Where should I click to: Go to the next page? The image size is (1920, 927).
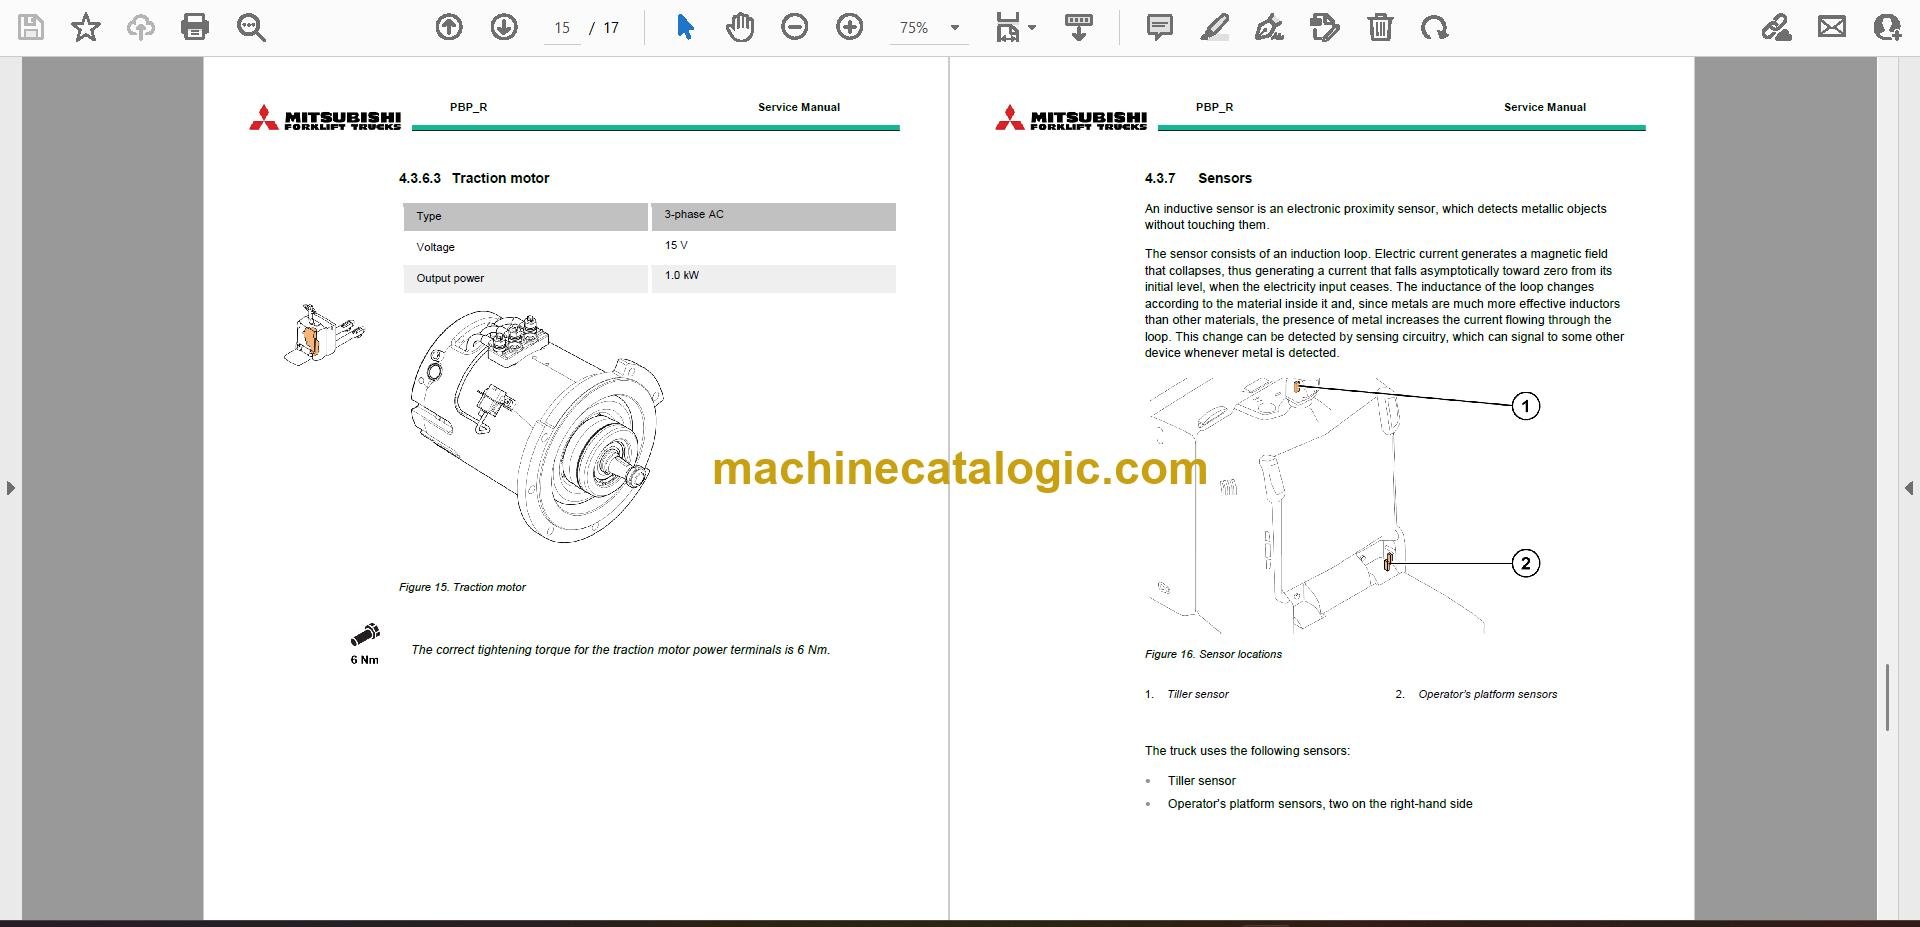504,27
